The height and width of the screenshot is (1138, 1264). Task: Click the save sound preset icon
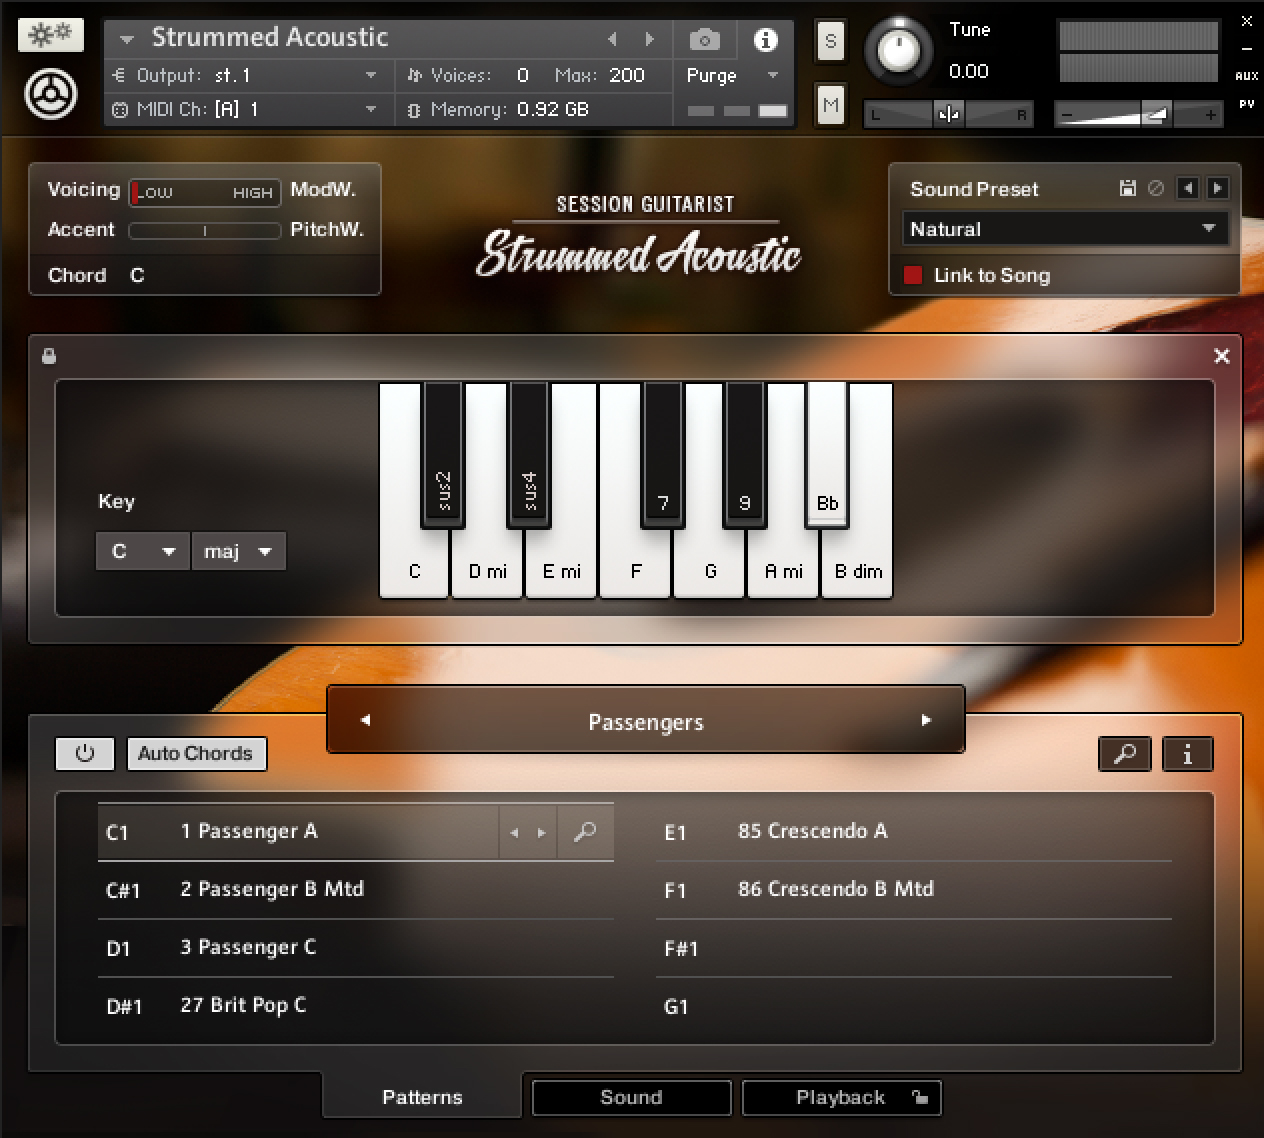click(1127, 188)
